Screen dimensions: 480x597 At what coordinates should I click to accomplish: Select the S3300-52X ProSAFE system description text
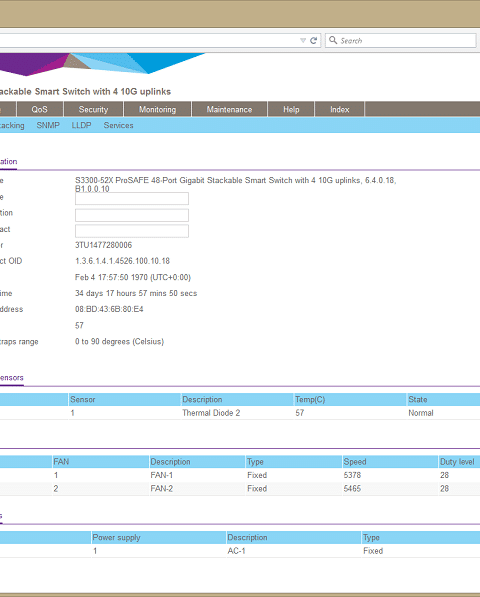click(x=236, y=185)
